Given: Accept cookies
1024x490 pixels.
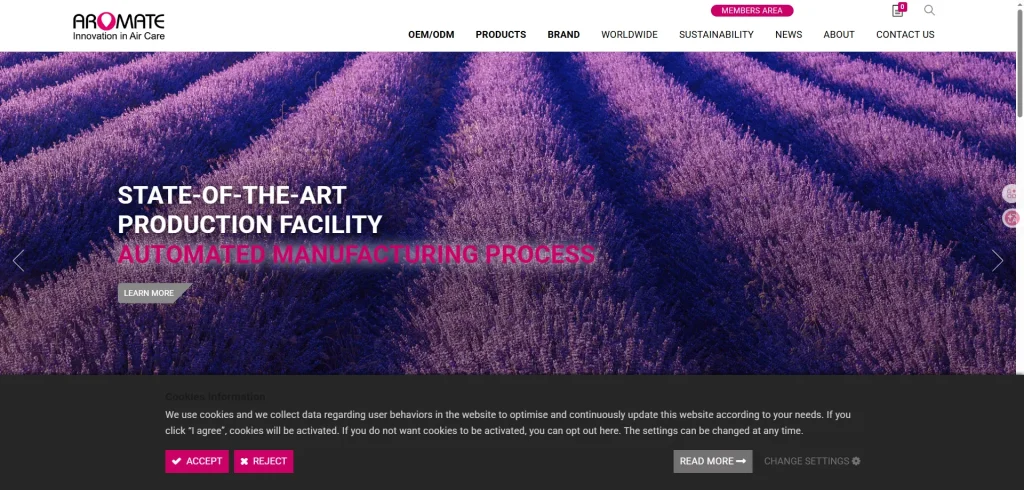Looking at the screenshot, I should (197, 461).
